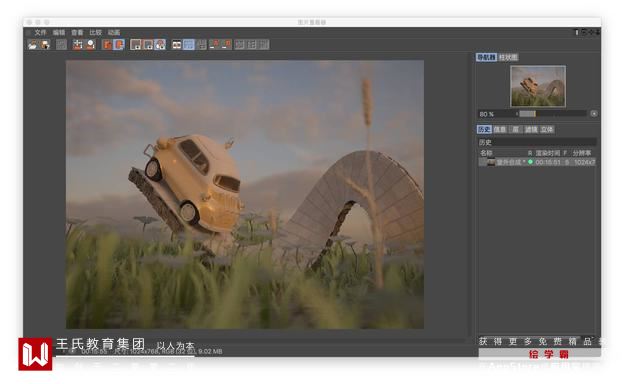
Task: Click the history entry thumbnail icon
Action: (491, 162)
